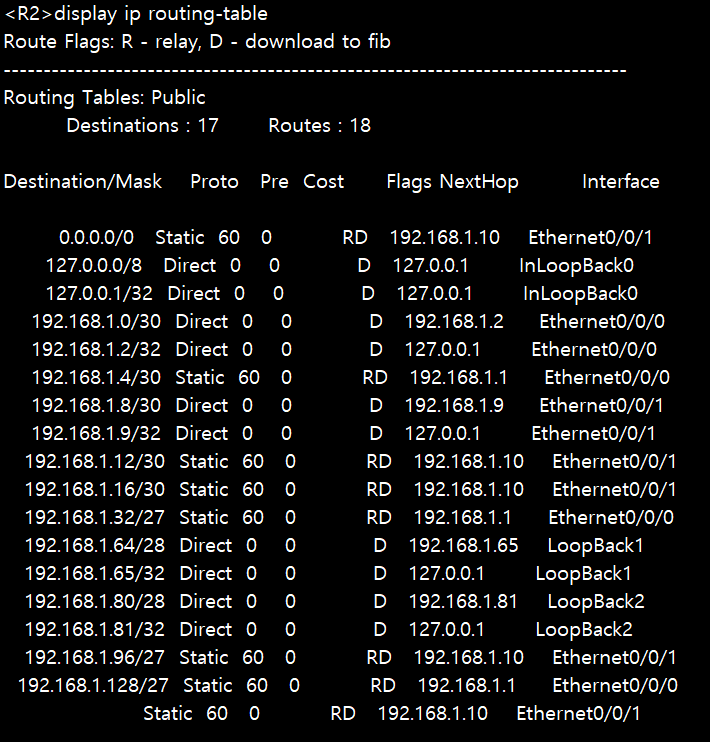
Task: Click 'Direct' protocol in the 192.168.1.80/28 row
Action: (206, 601)
